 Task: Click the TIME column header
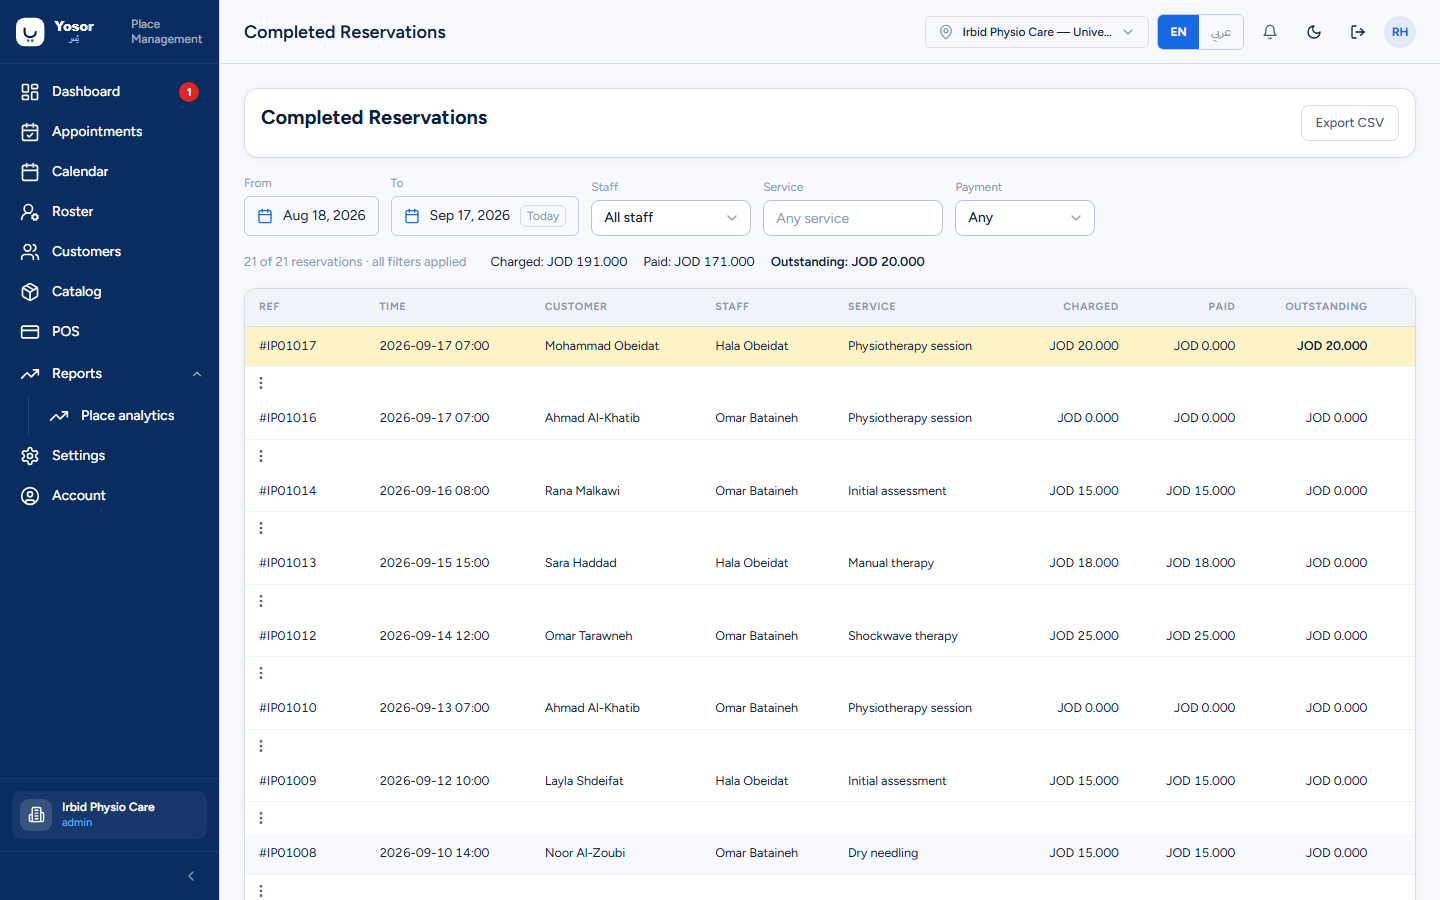coord(393,307)
